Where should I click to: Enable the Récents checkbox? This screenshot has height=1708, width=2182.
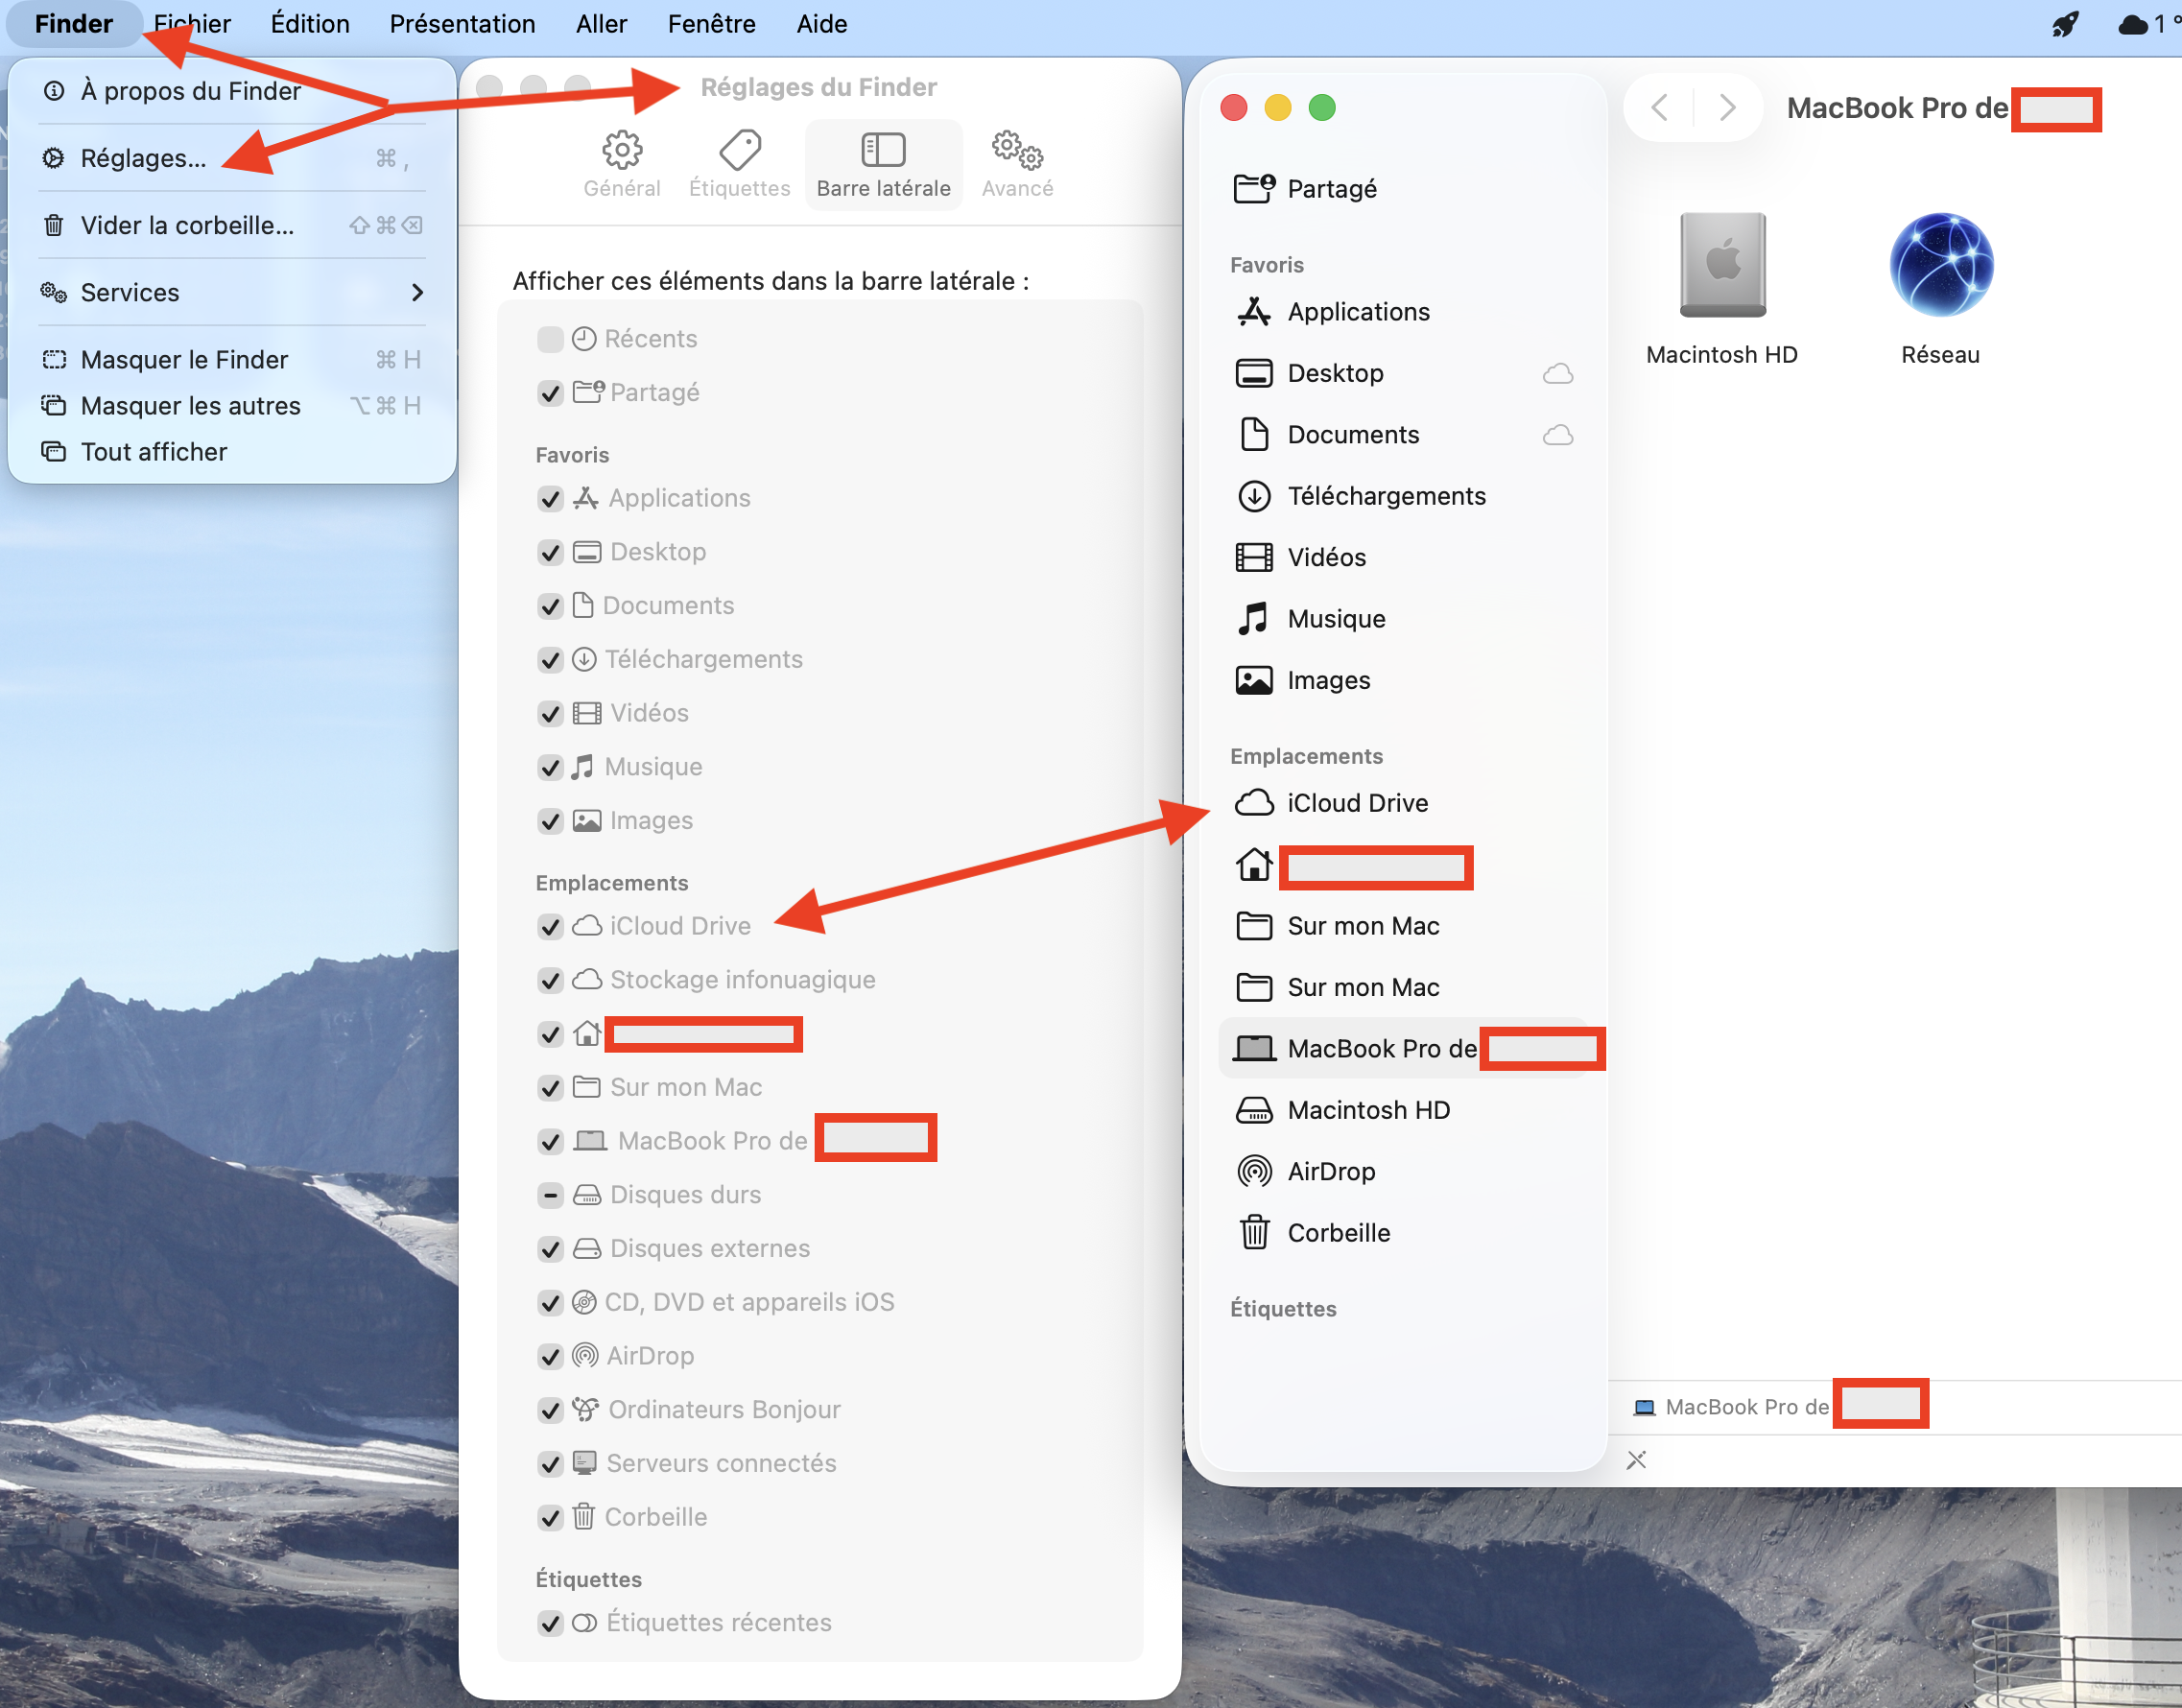(550, 339)
